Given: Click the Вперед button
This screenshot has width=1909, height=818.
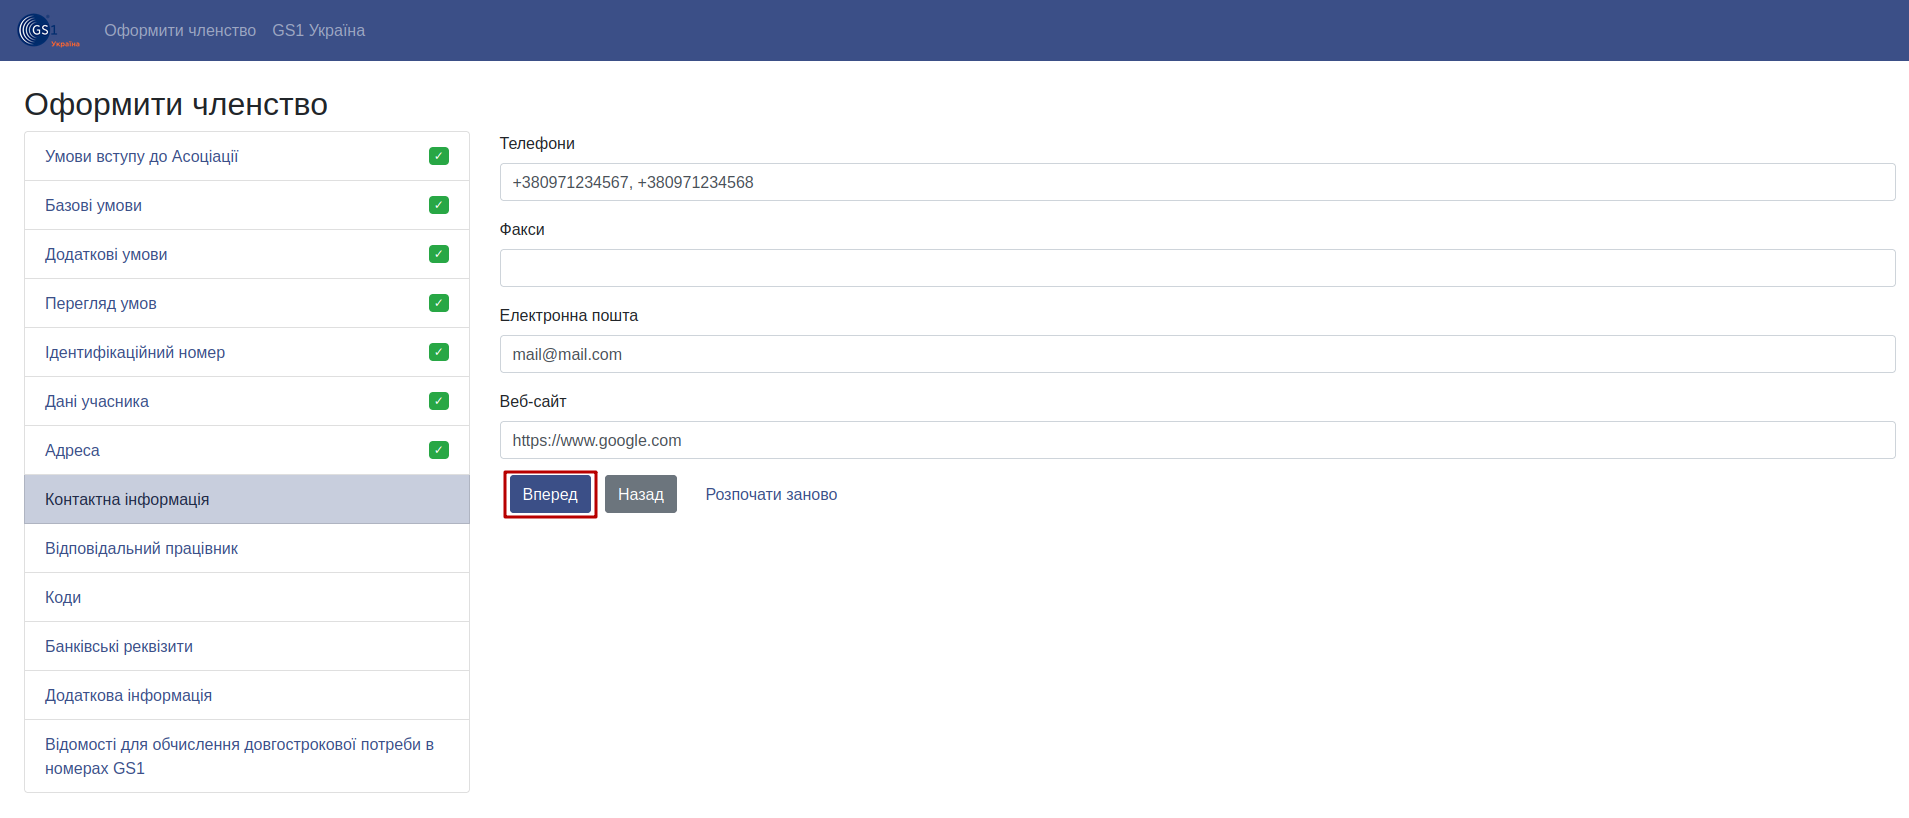Looking at the screenshot, I should coord(550,494).
